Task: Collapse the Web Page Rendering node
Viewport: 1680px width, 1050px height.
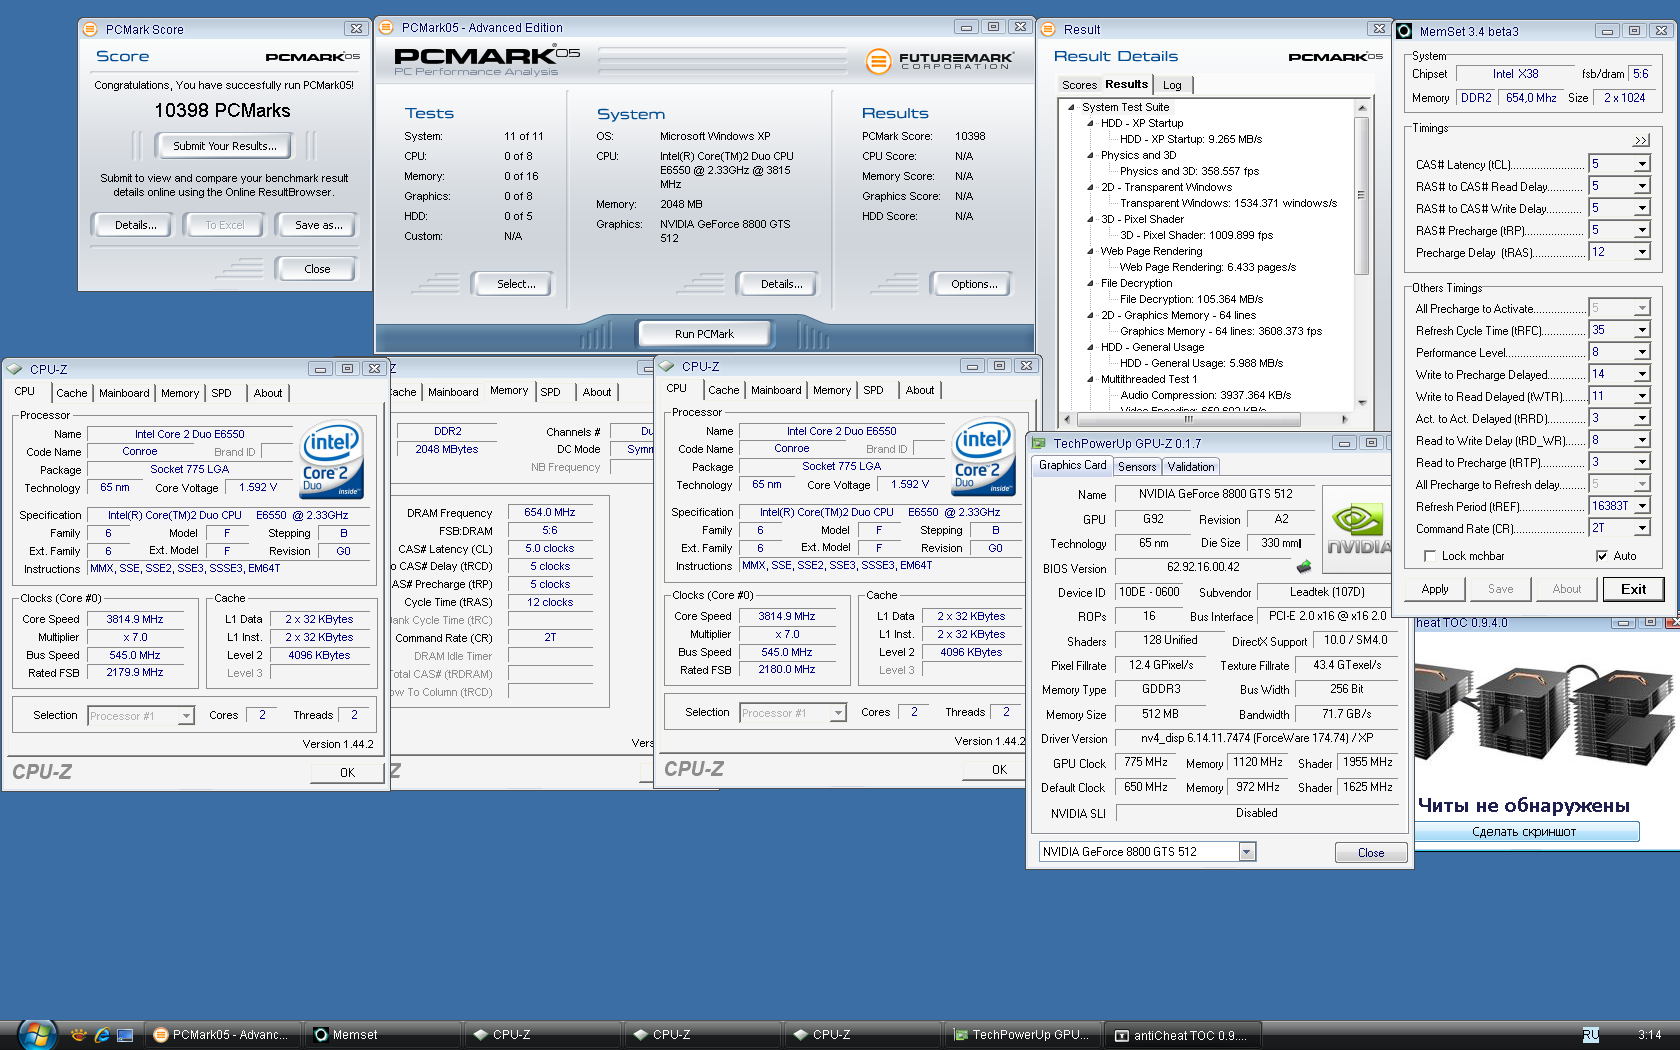Action: click(x=1090, y=251)
